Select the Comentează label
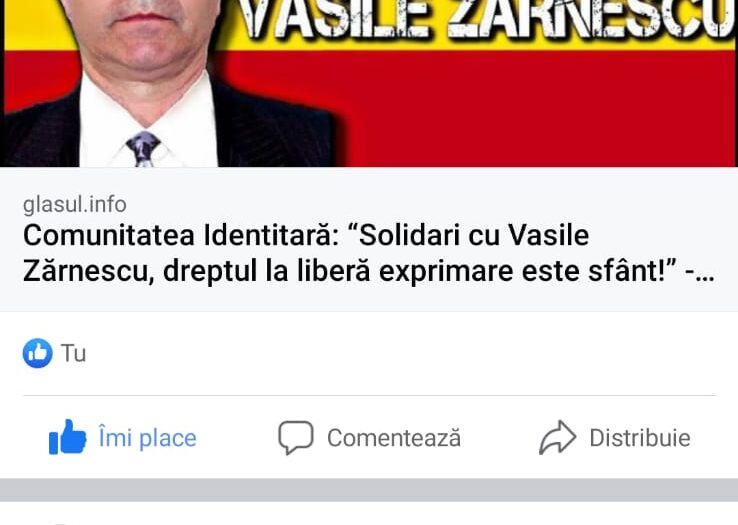Screen dimensions: 738x525 coord(394,438)
